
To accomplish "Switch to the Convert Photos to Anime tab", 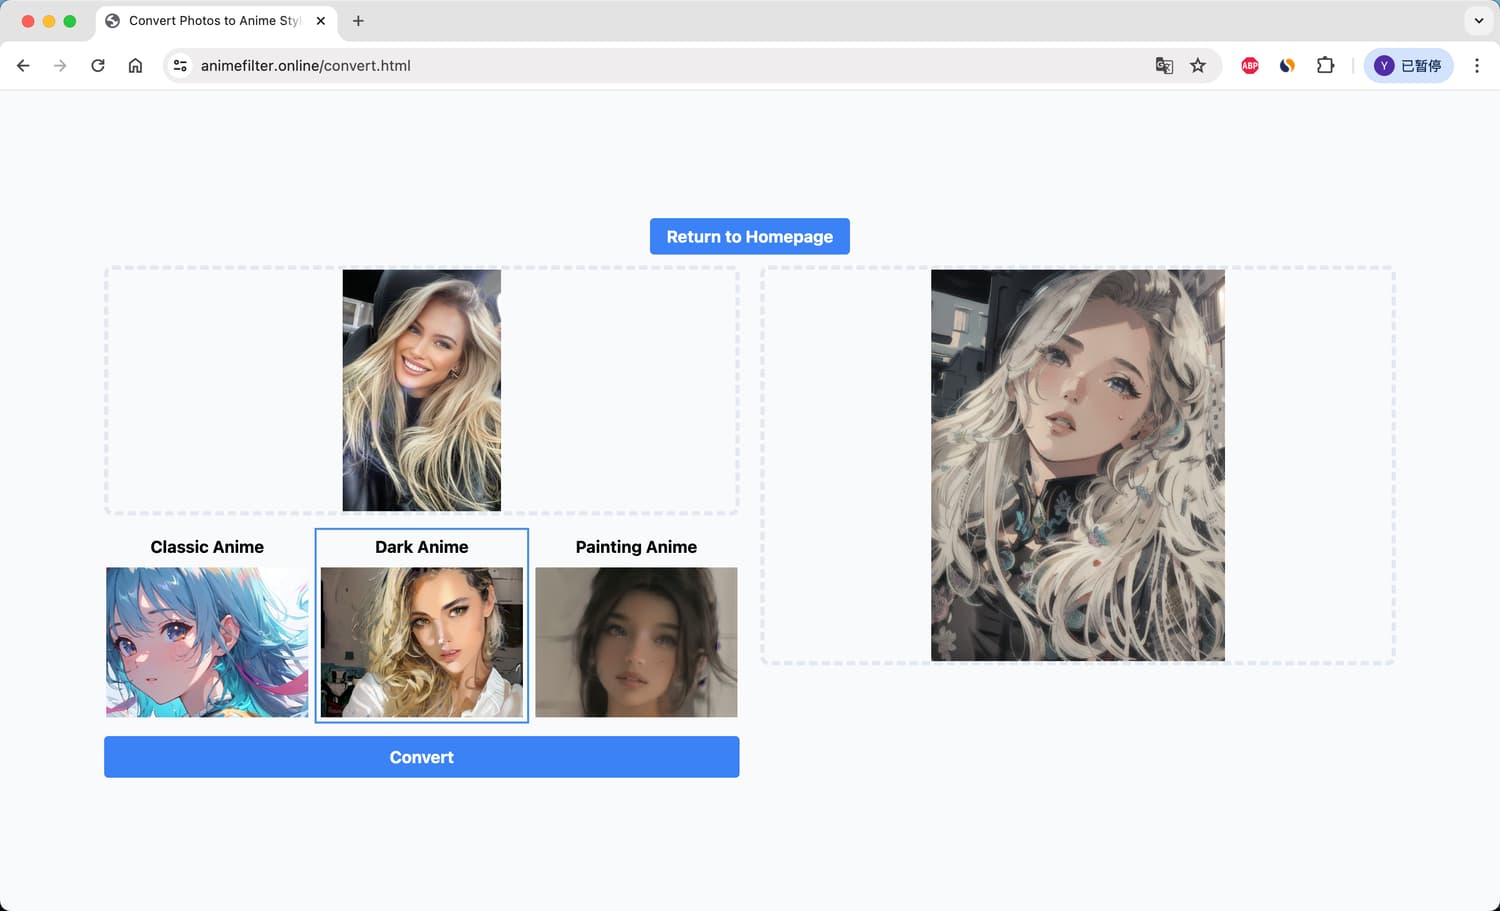I will click(x=213, y=21).
